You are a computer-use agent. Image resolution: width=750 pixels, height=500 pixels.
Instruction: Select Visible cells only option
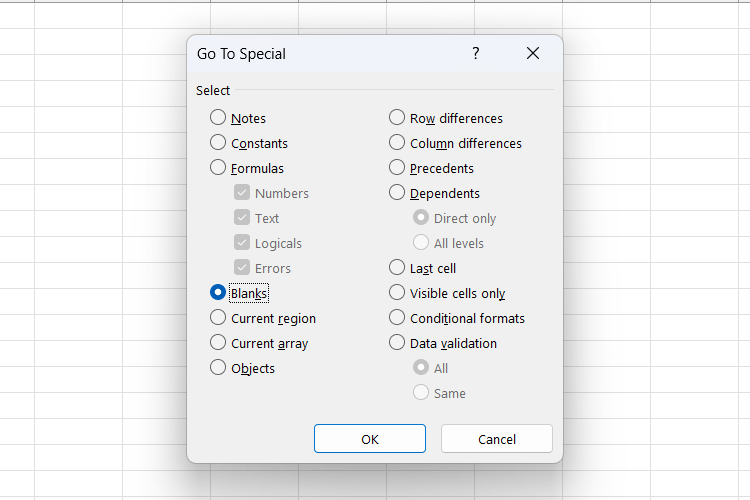pyautogui.click(x=397, y=293)
